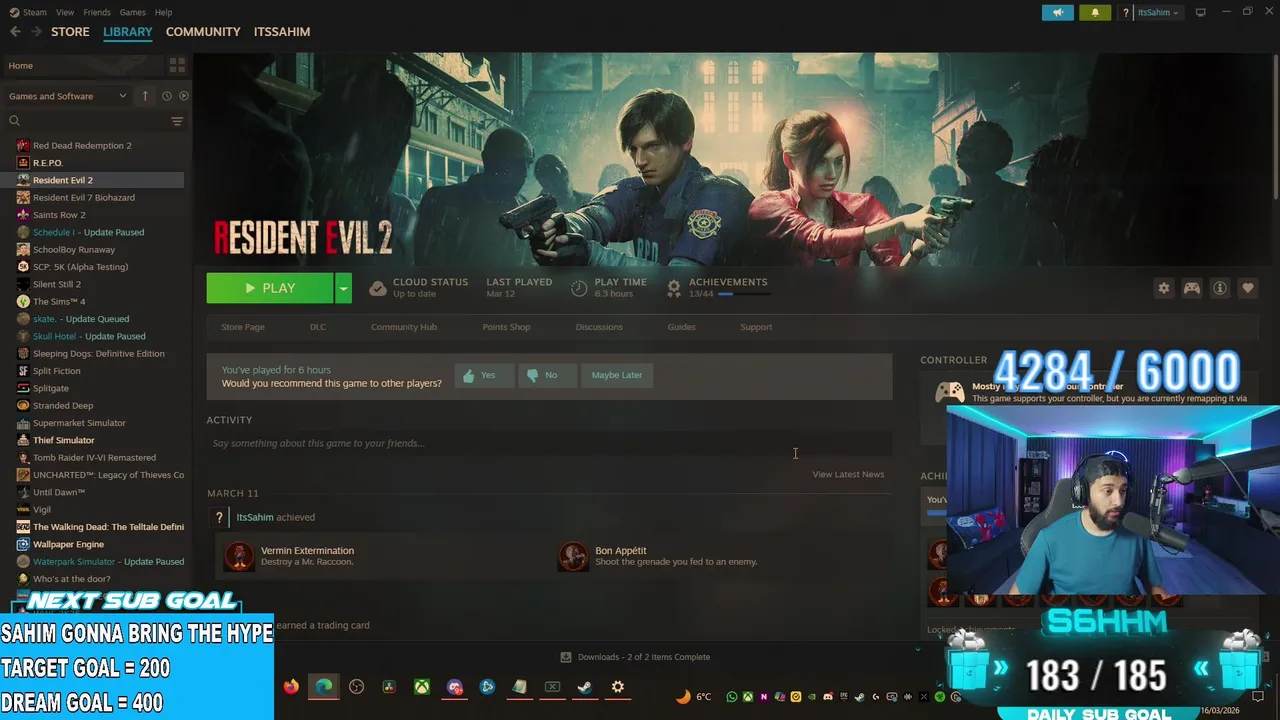Select Thief Simulator in the library
The height and width of the screenshot is (720, 1280).
(64, 440)
